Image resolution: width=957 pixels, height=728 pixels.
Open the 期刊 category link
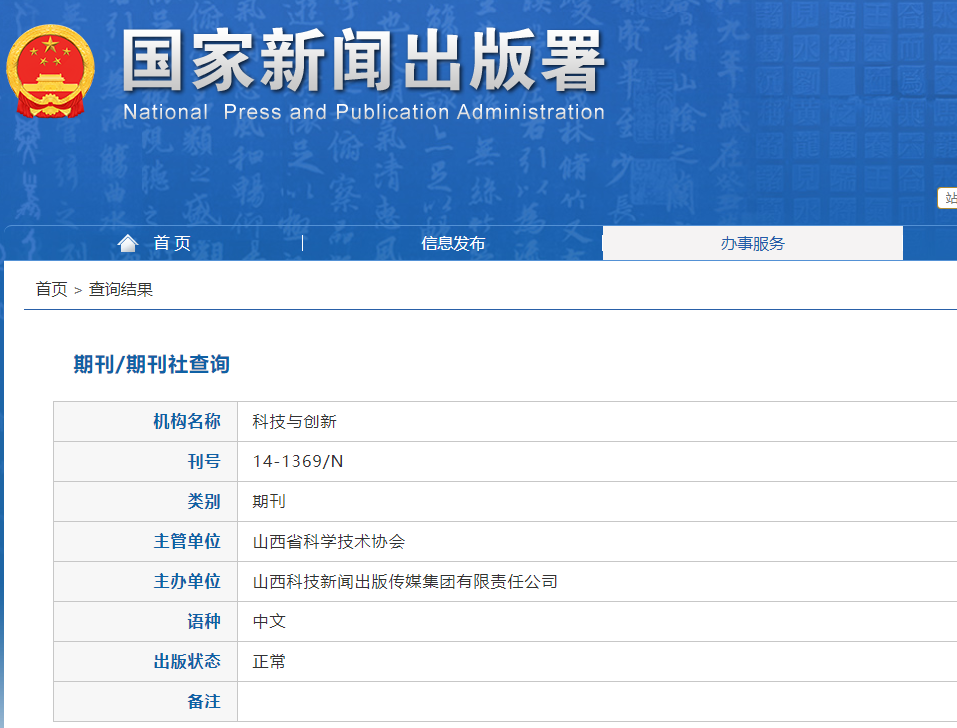pos(266,501)
